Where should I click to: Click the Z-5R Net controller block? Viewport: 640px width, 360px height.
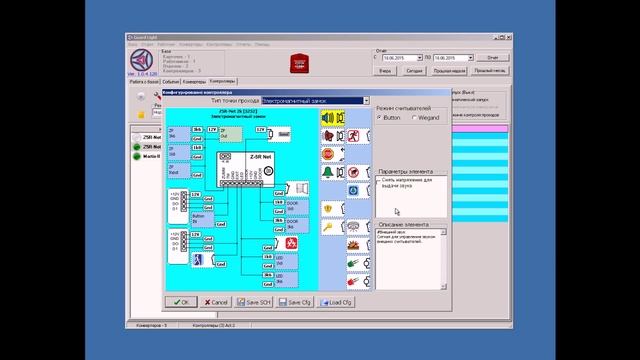tap(246, 169)
